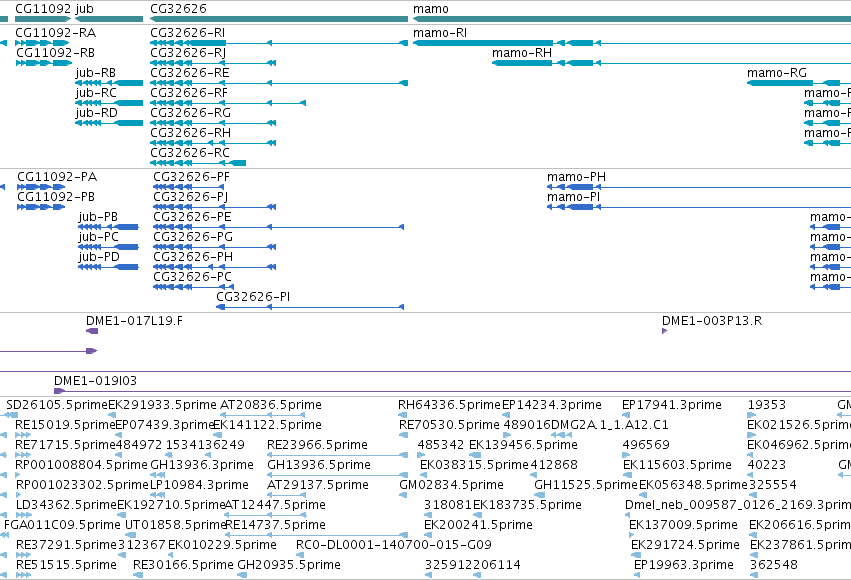Click EST RH64336.5prime

(x=449, y=405)
